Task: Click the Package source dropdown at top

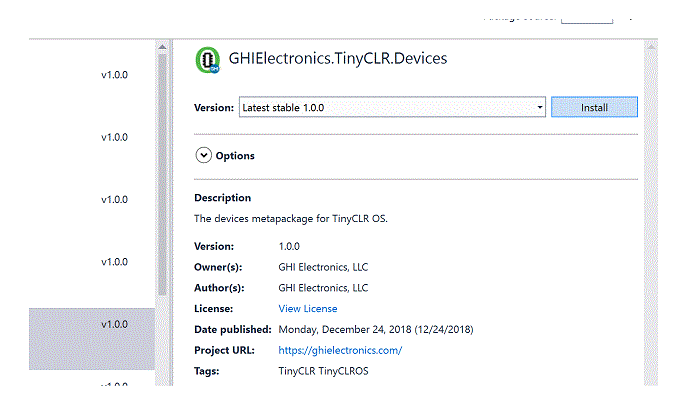Action: click(587, 20)
